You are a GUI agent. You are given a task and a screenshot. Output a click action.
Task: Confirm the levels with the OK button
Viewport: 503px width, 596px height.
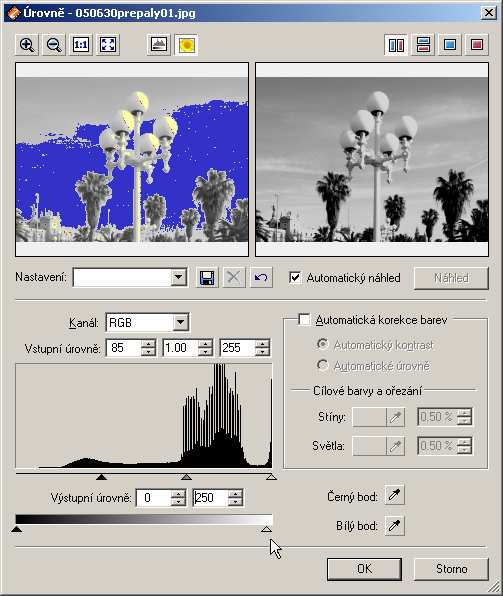[x=364, y=569]
